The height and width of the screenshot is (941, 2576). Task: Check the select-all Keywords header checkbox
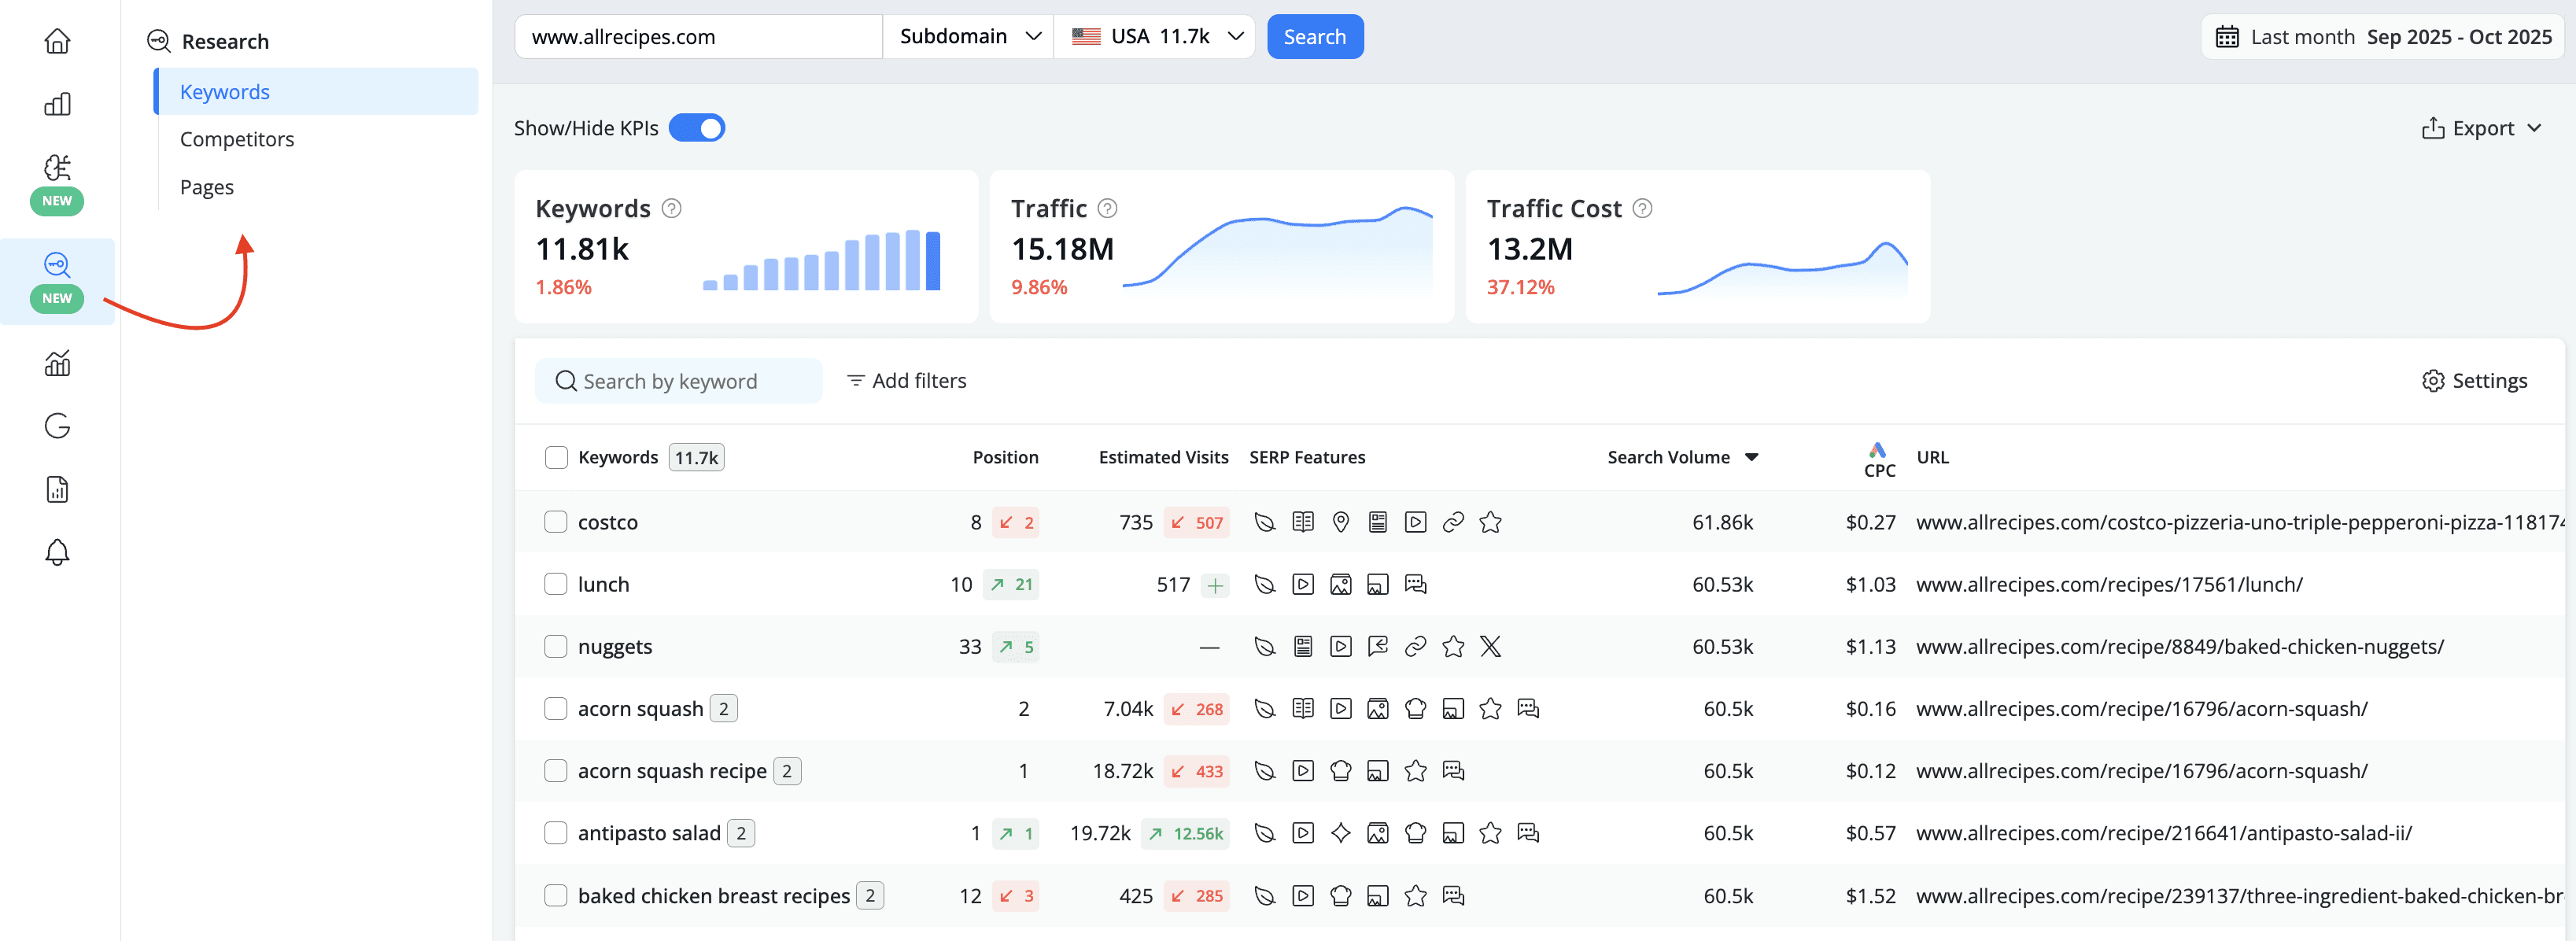pyautogui.click(x=556, y=457)
